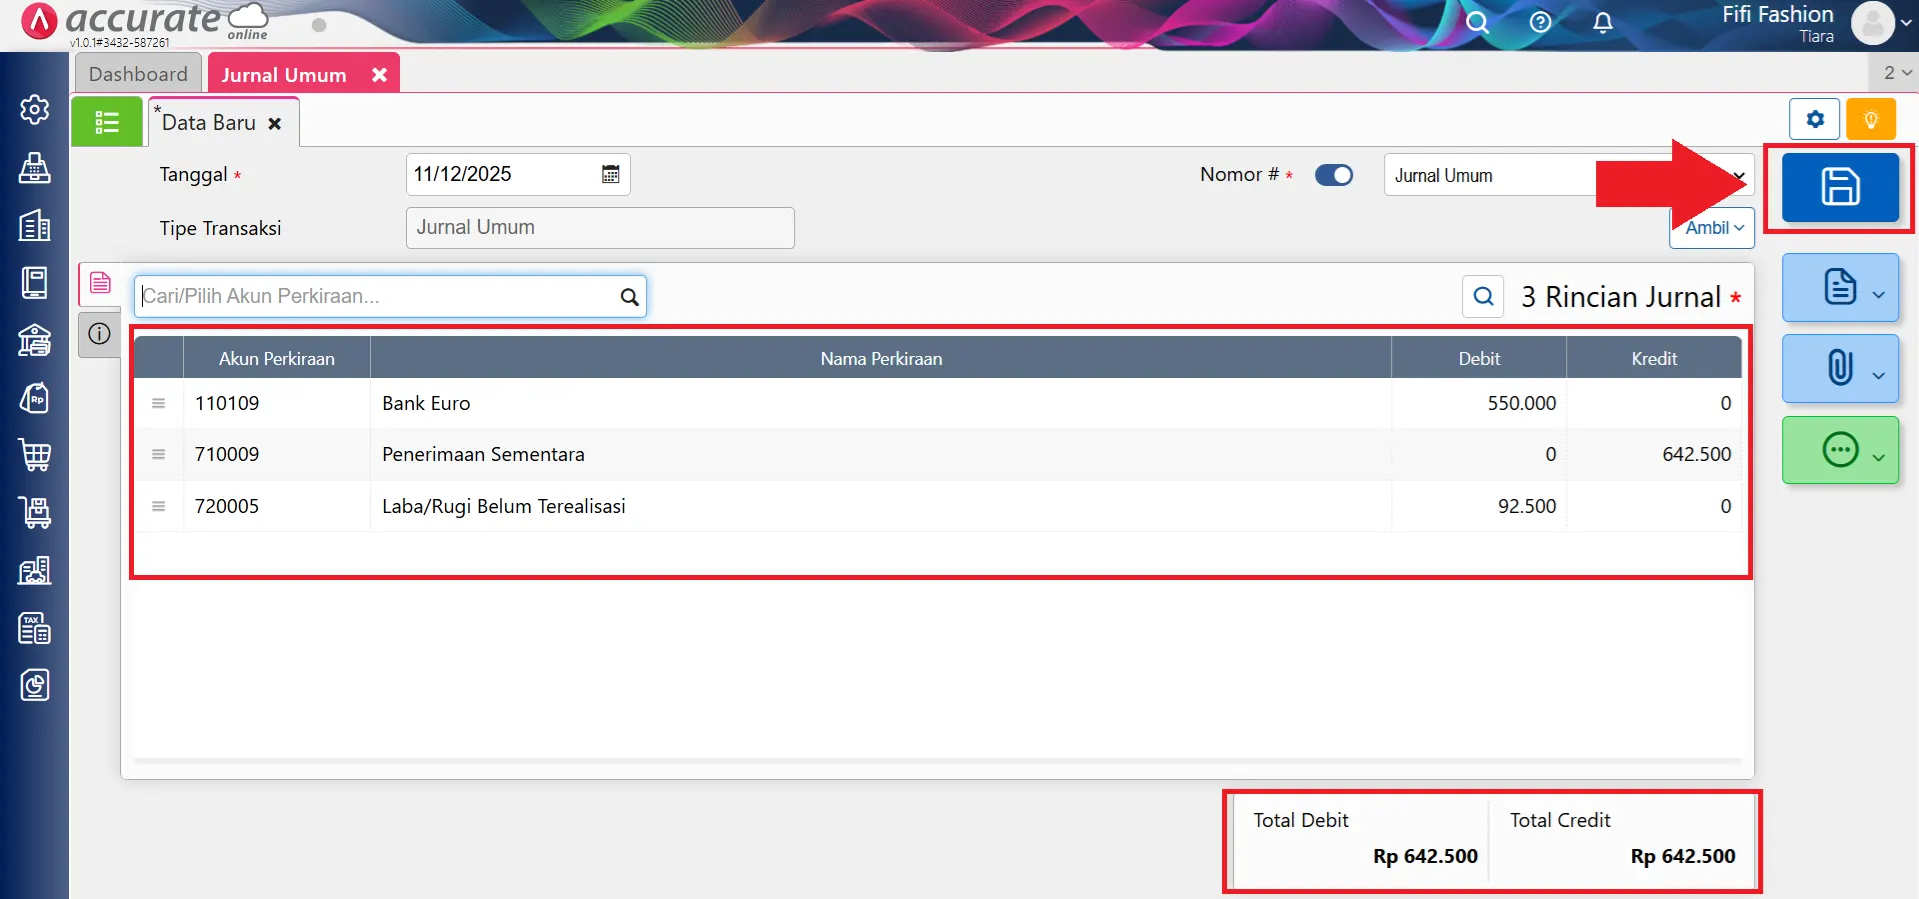This screenshot has width=1919, height=899.
Task: Click the search magnifier in top header
Action: 1477,23
